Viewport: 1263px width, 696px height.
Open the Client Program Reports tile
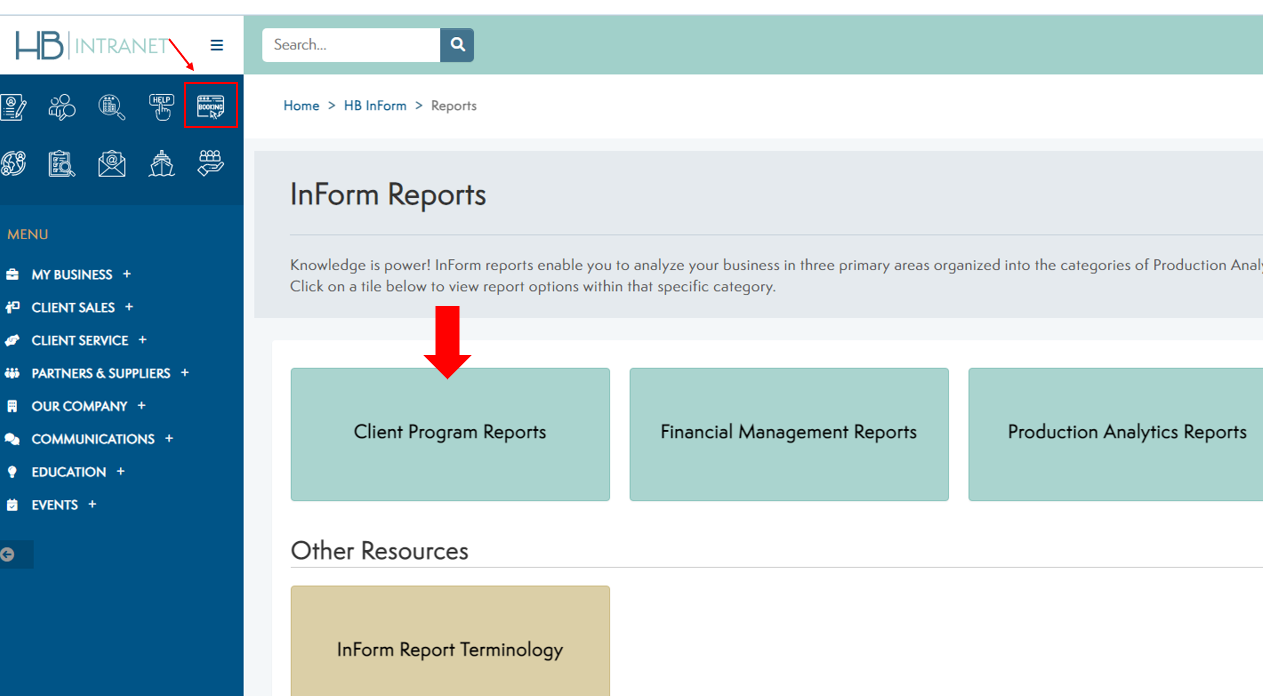[450, 434]
